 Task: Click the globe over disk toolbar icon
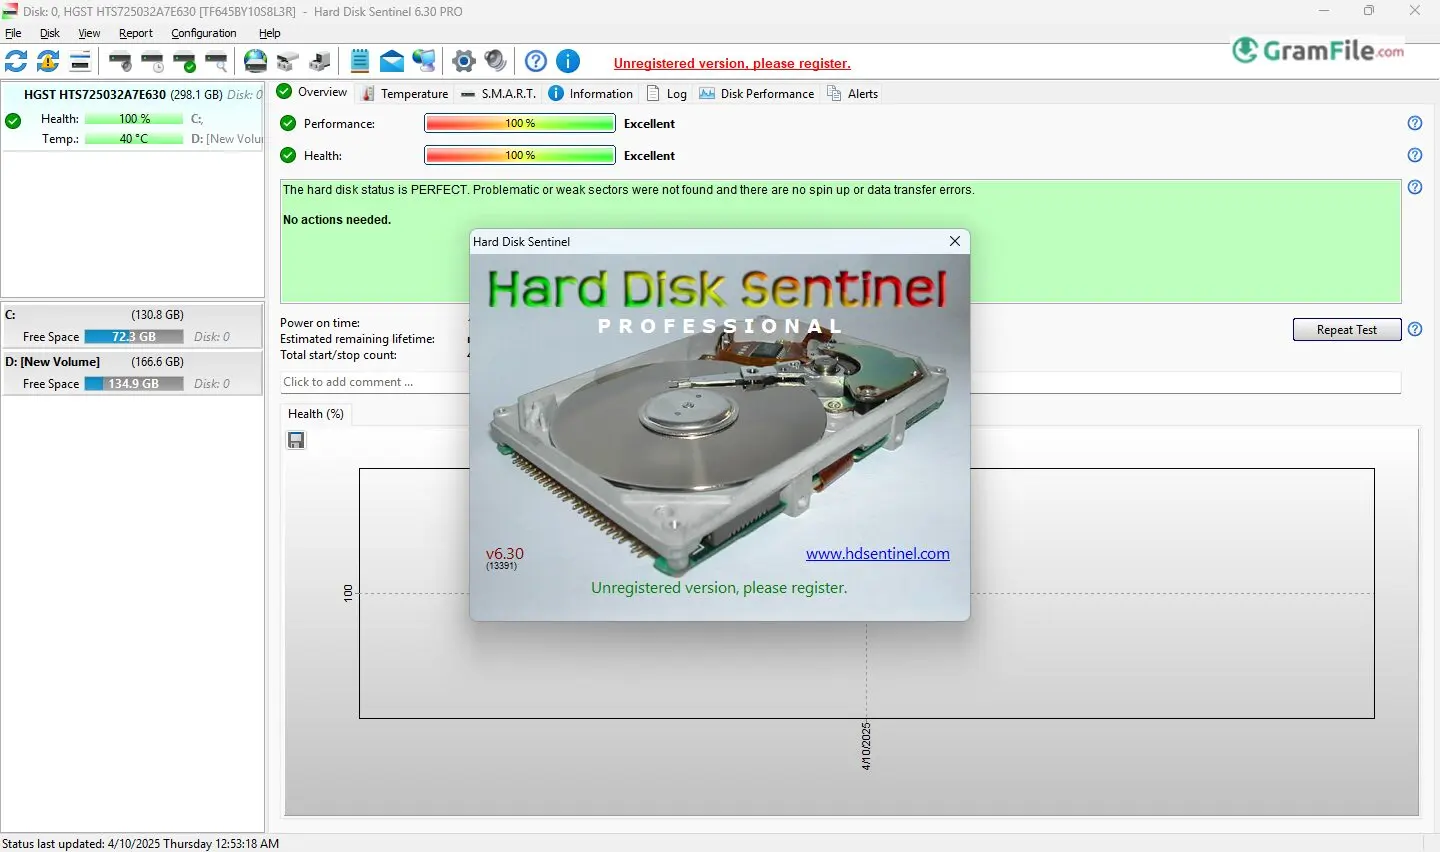[x=256, y=62]
